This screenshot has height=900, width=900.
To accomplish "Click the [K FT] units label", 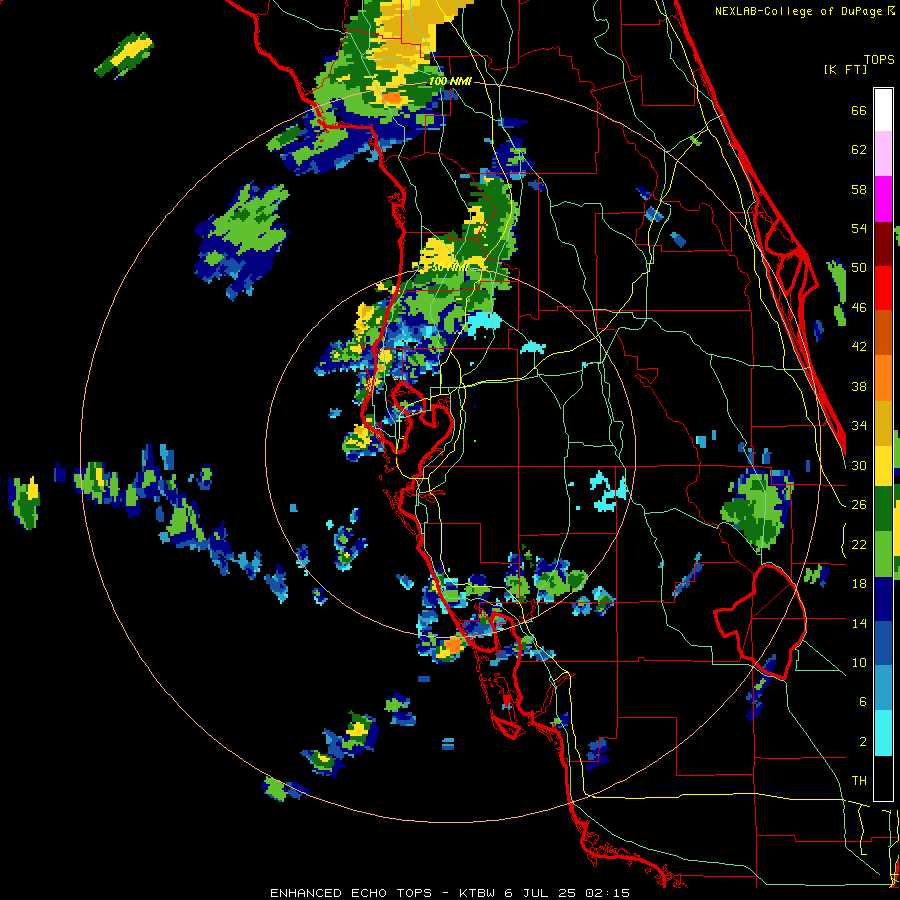I will tap(845, 70).
